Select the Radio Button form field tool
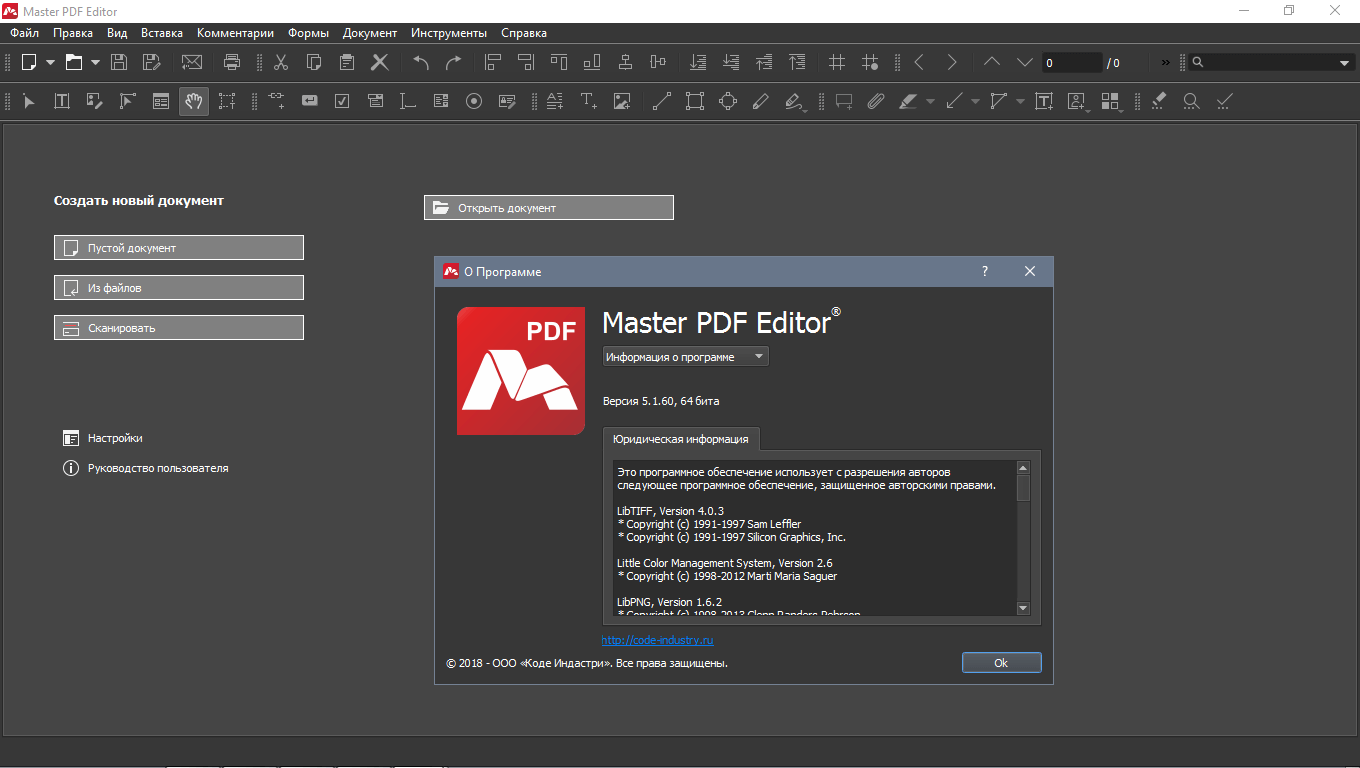Viewport: 1360px width, 768px height. tap(474, 101)
